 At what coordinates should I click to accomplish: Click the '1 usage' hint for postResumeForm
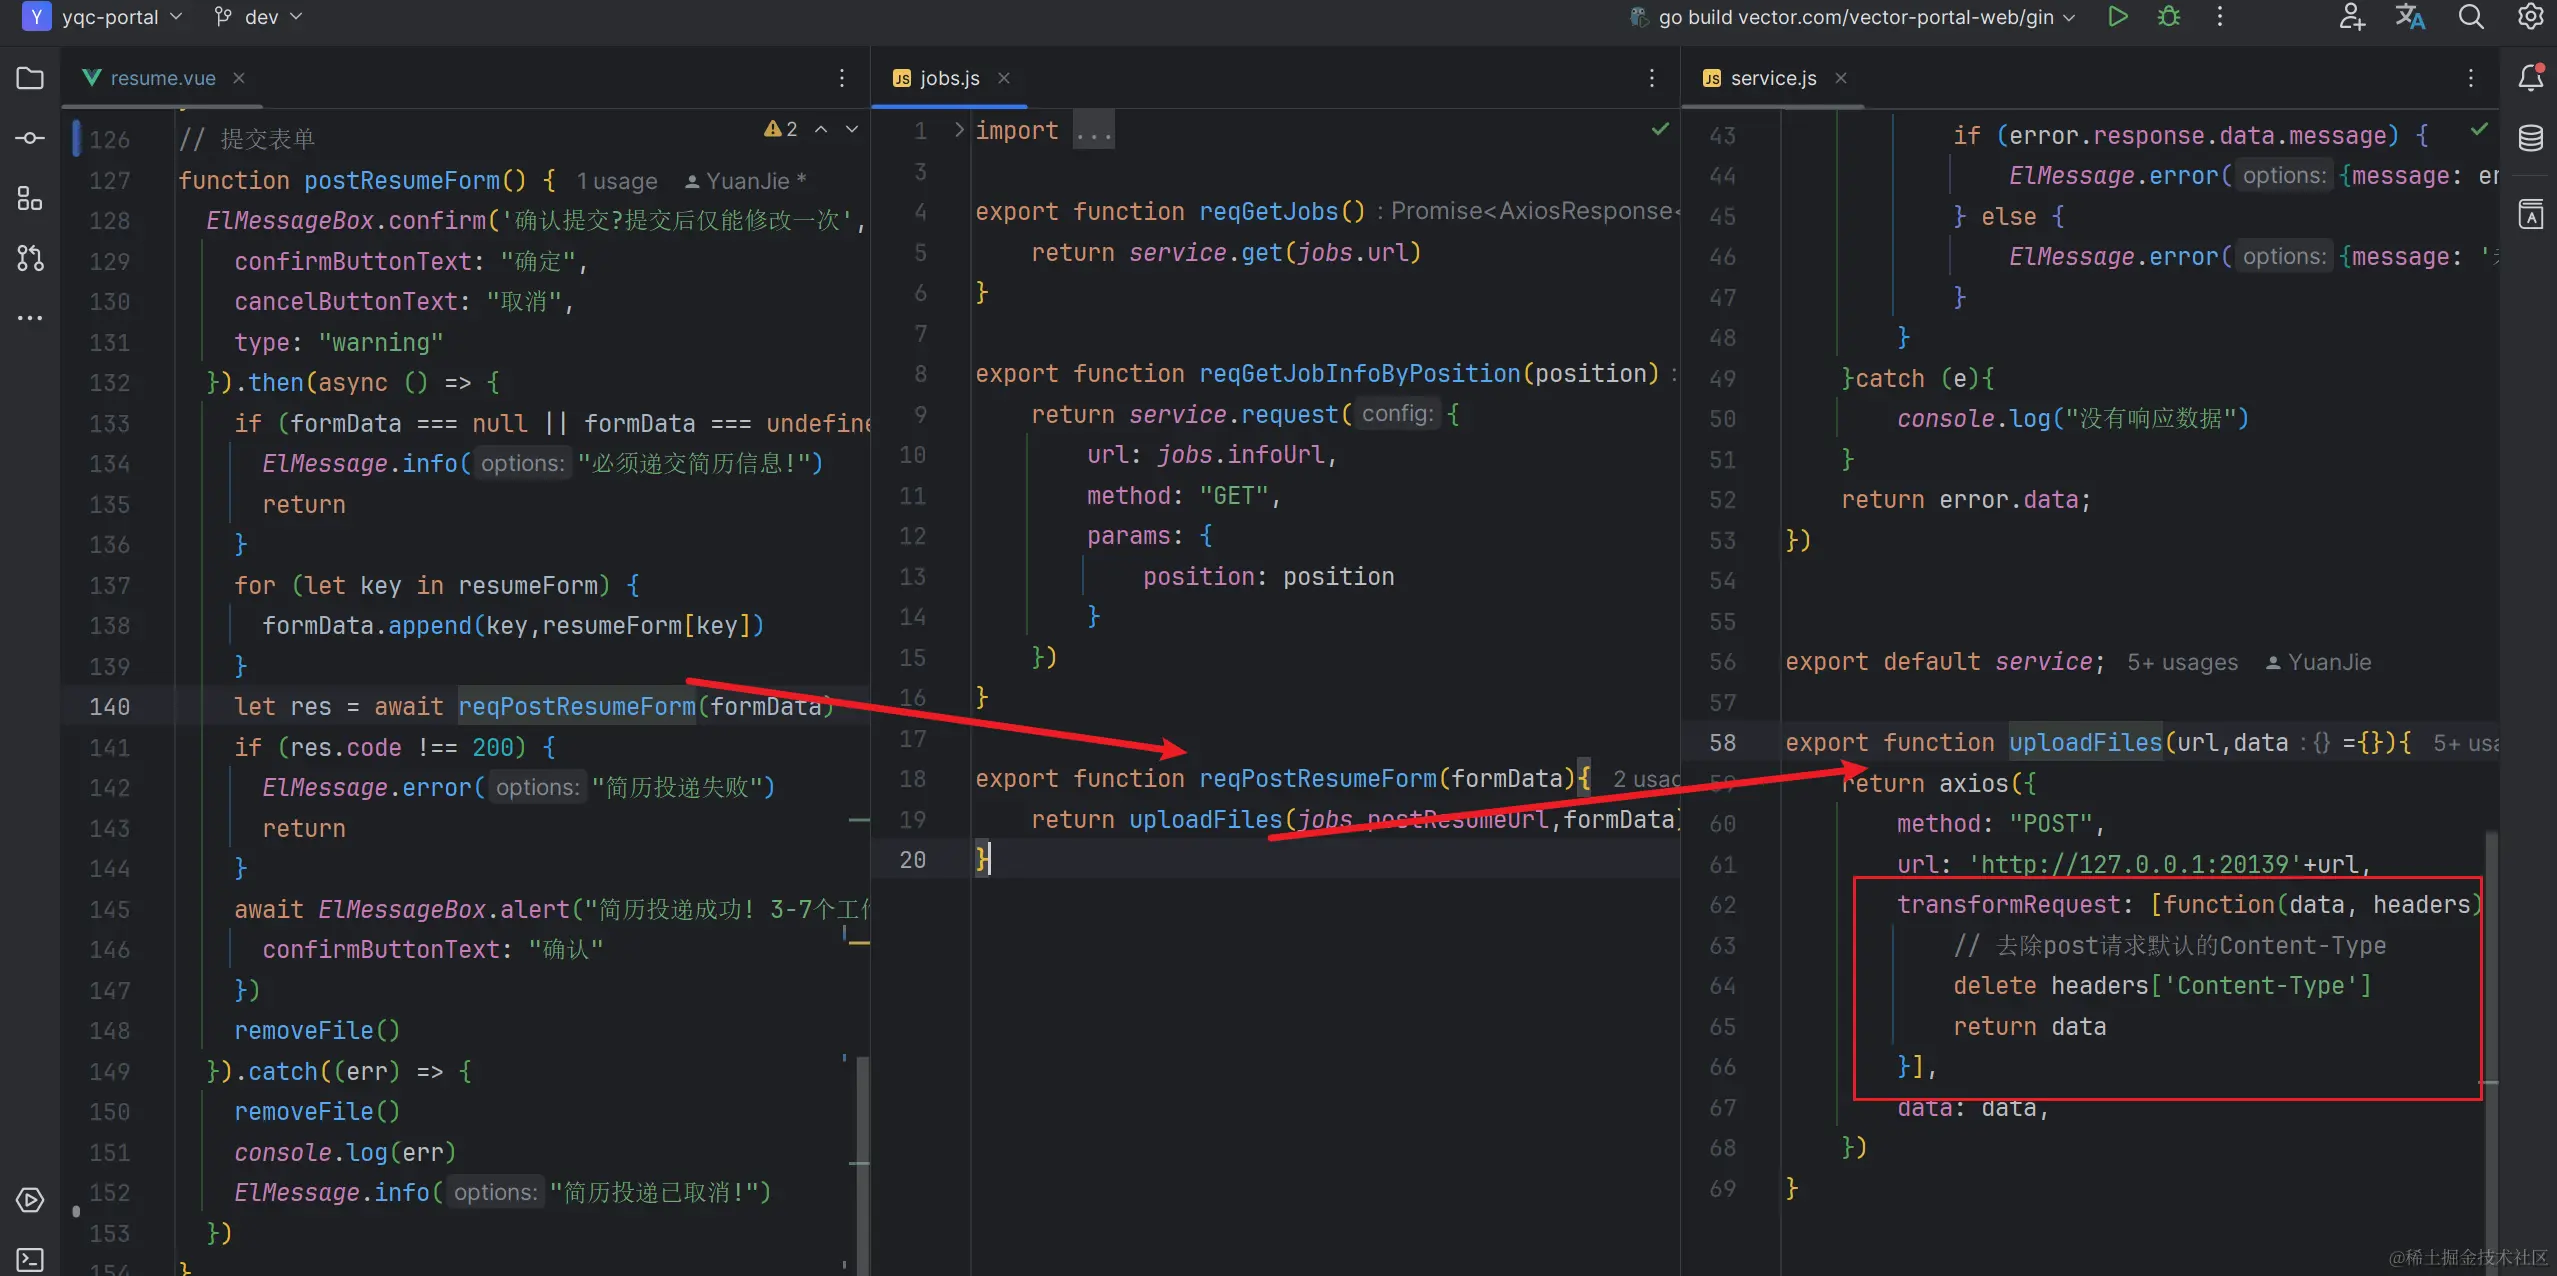tap(617, 181)
